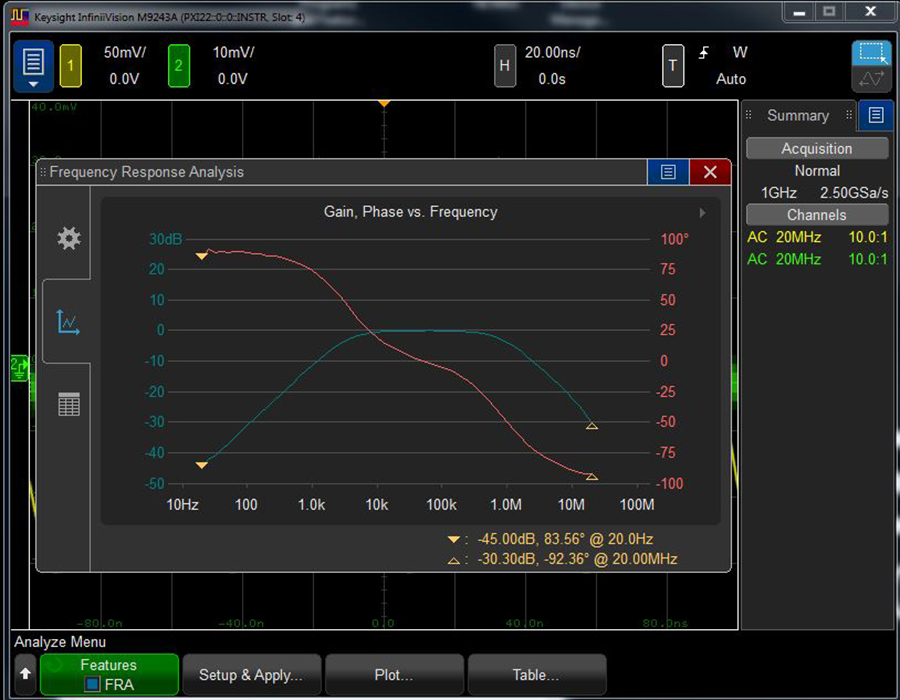This screenshot has height=700, width=900.
Task: Select the zoom box selection tool
Action: (x=870, y=53)
